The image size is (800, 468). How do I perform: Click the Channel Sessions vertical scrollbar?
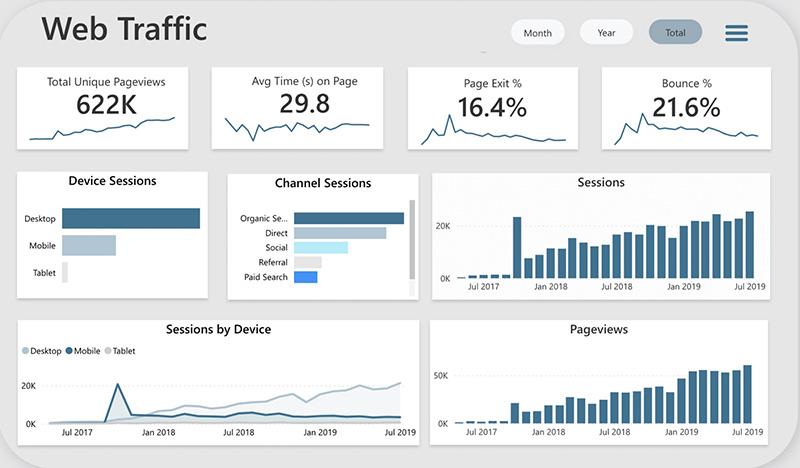click(x=412, y=240)
